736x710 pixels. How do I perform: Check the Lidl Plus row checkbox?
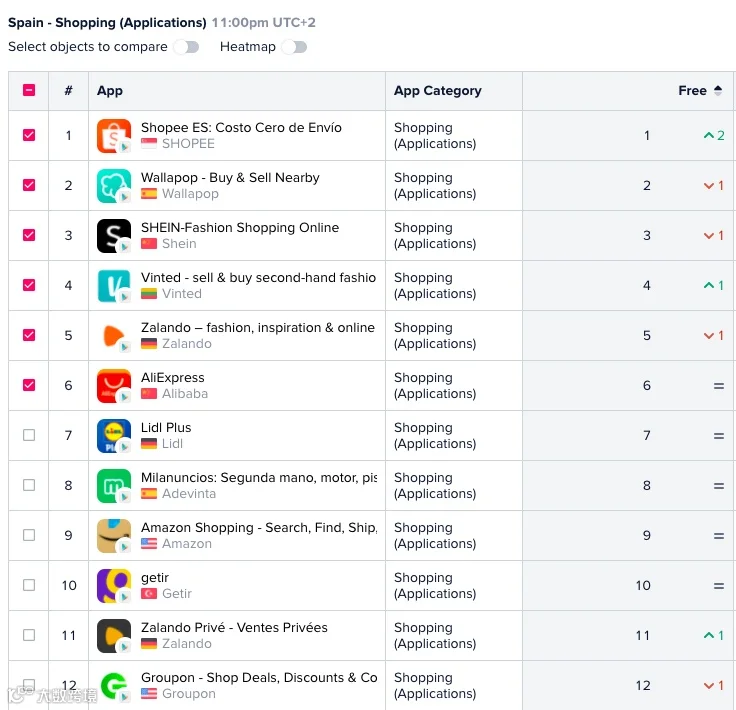point(29,435)
